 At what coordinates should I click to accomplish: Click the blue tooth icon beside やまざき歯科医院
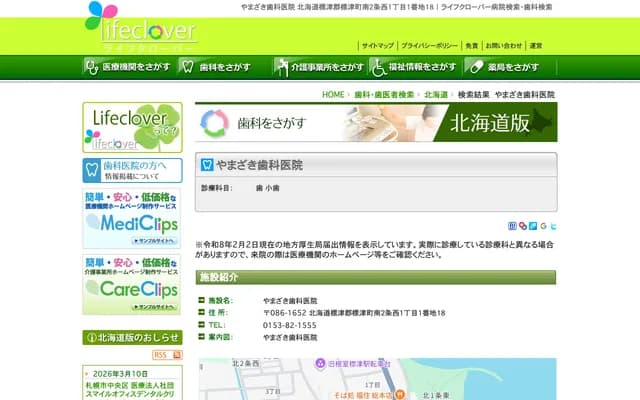point(207,164)
